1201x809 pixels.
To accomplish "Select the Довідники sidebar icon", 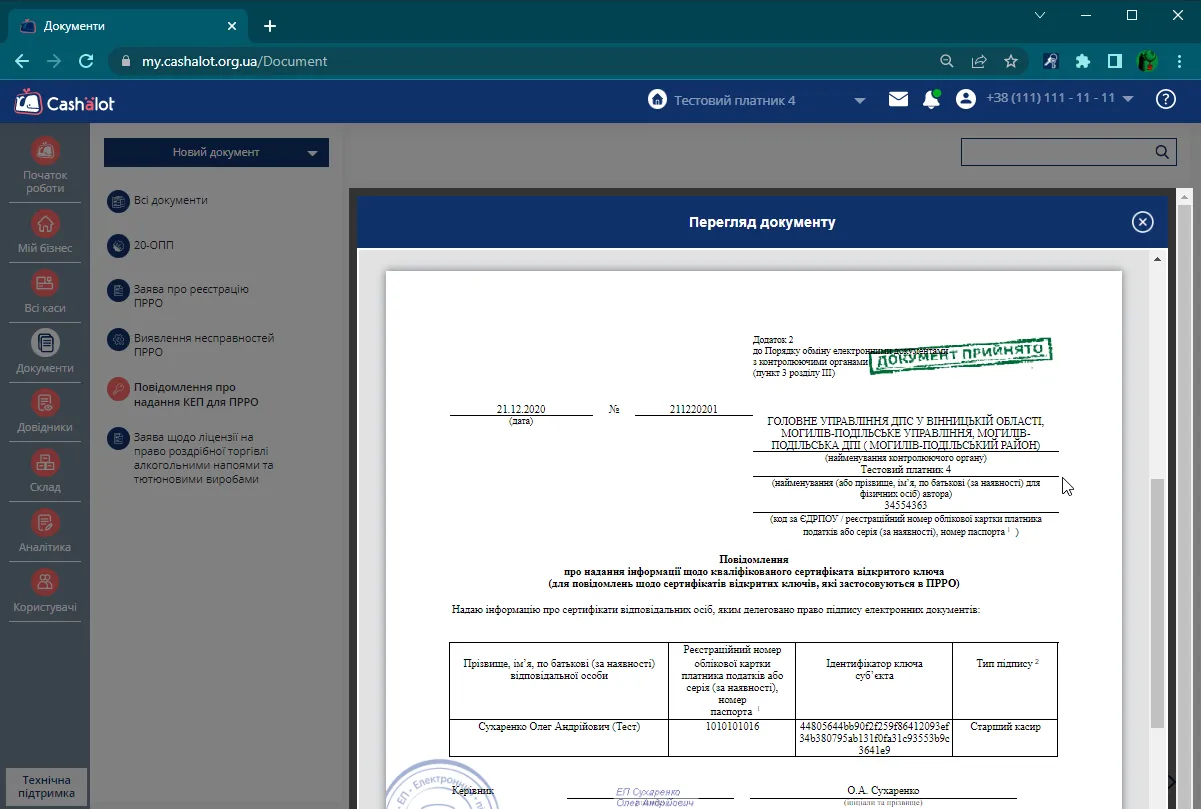I will [x=44, y=411].
